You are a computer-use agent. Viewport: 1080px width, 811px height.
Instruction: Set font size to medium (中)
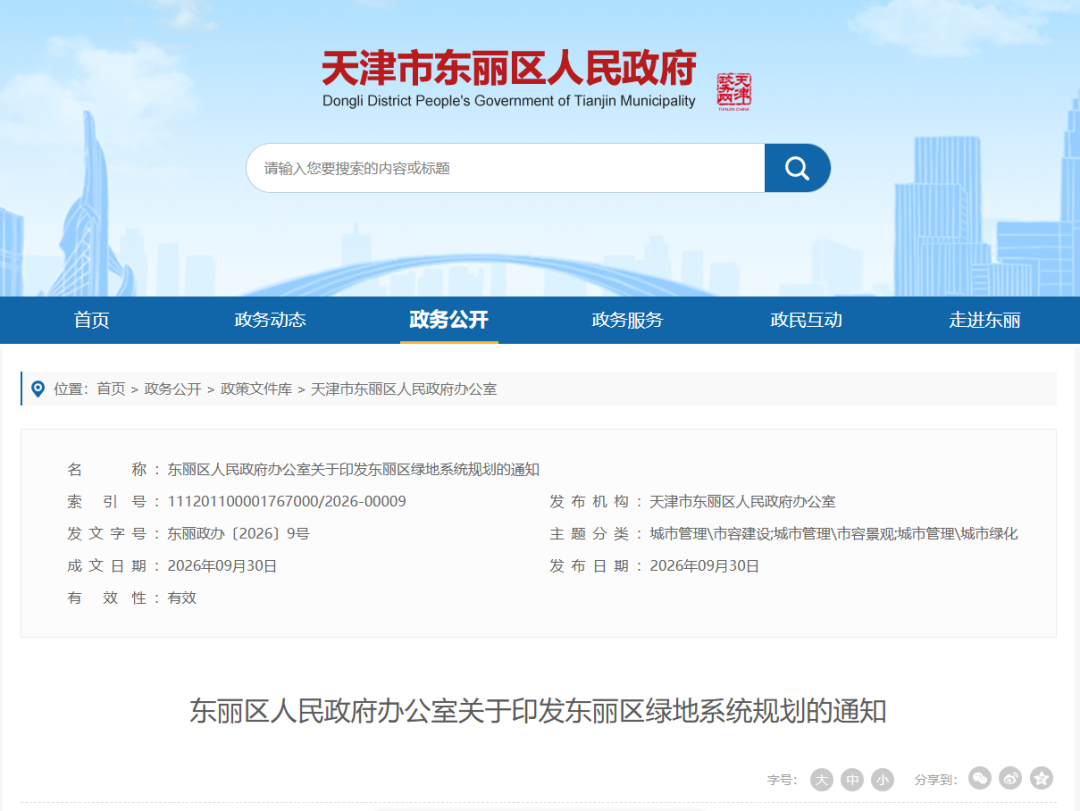852,779
